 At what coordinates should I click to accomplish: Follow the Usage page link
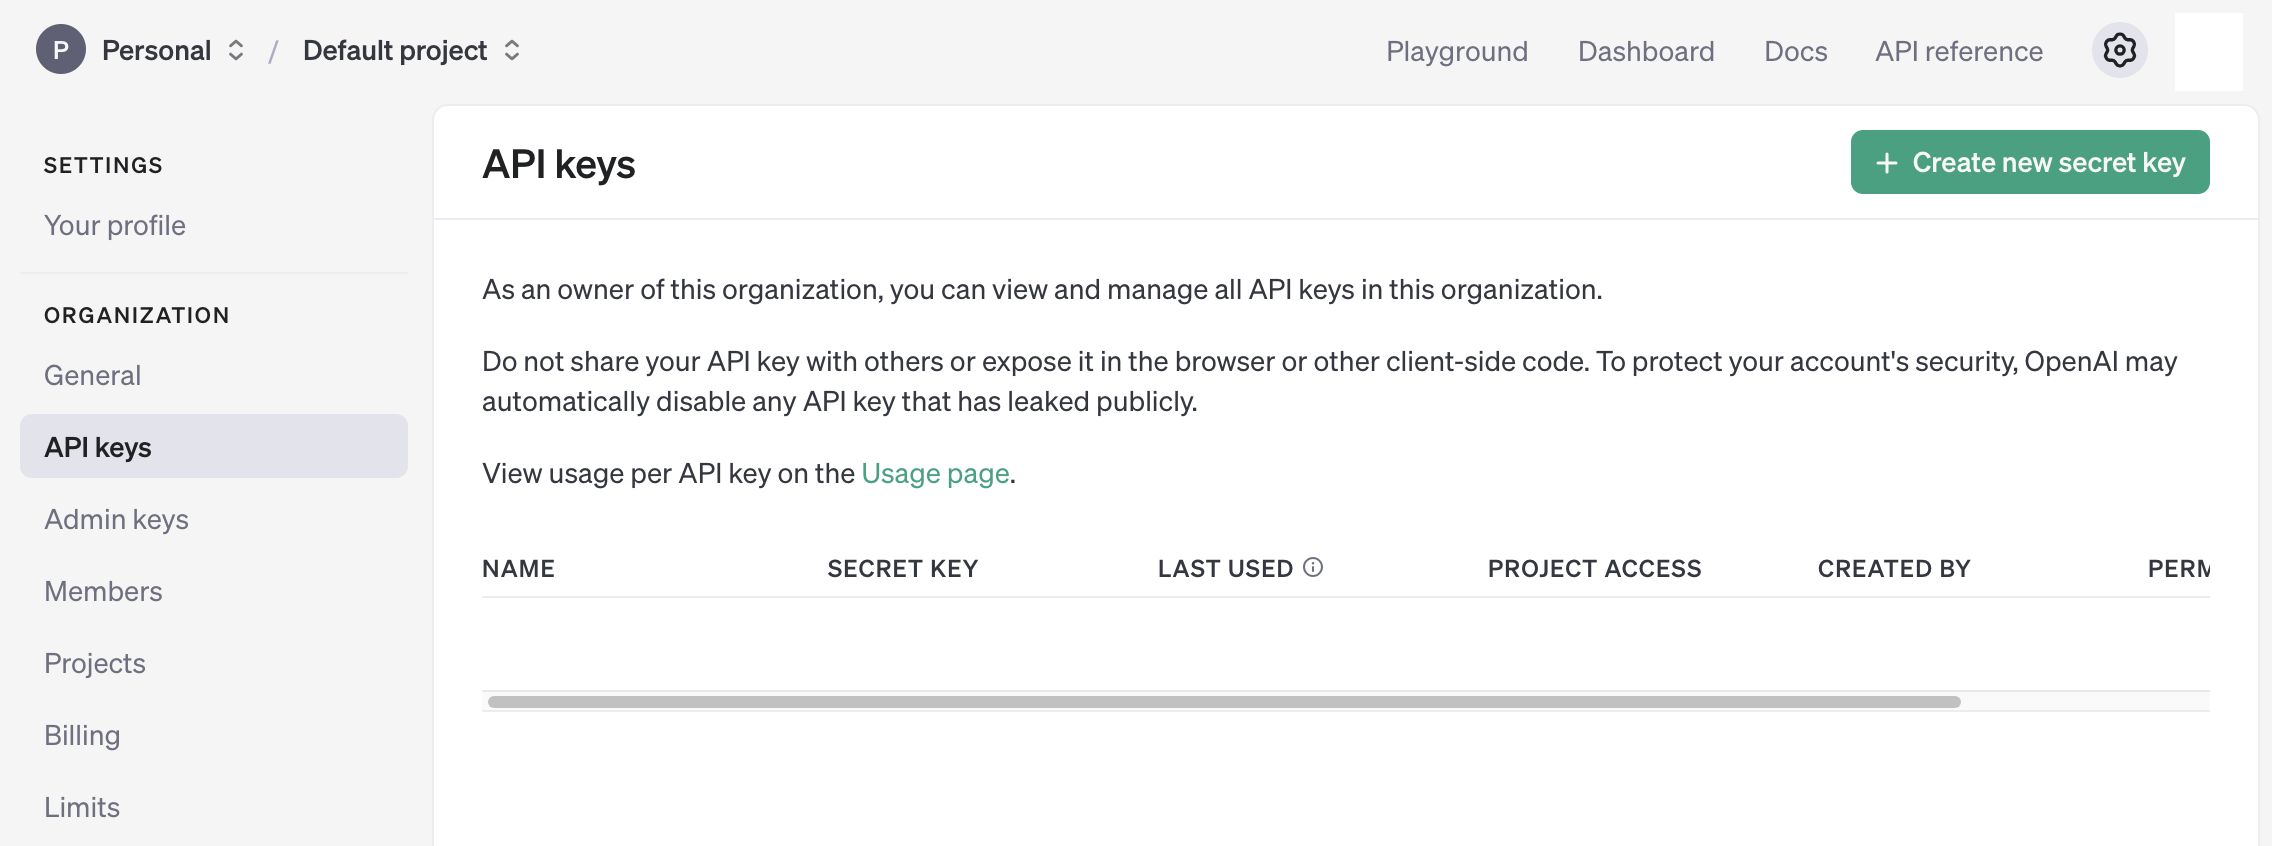935,473
